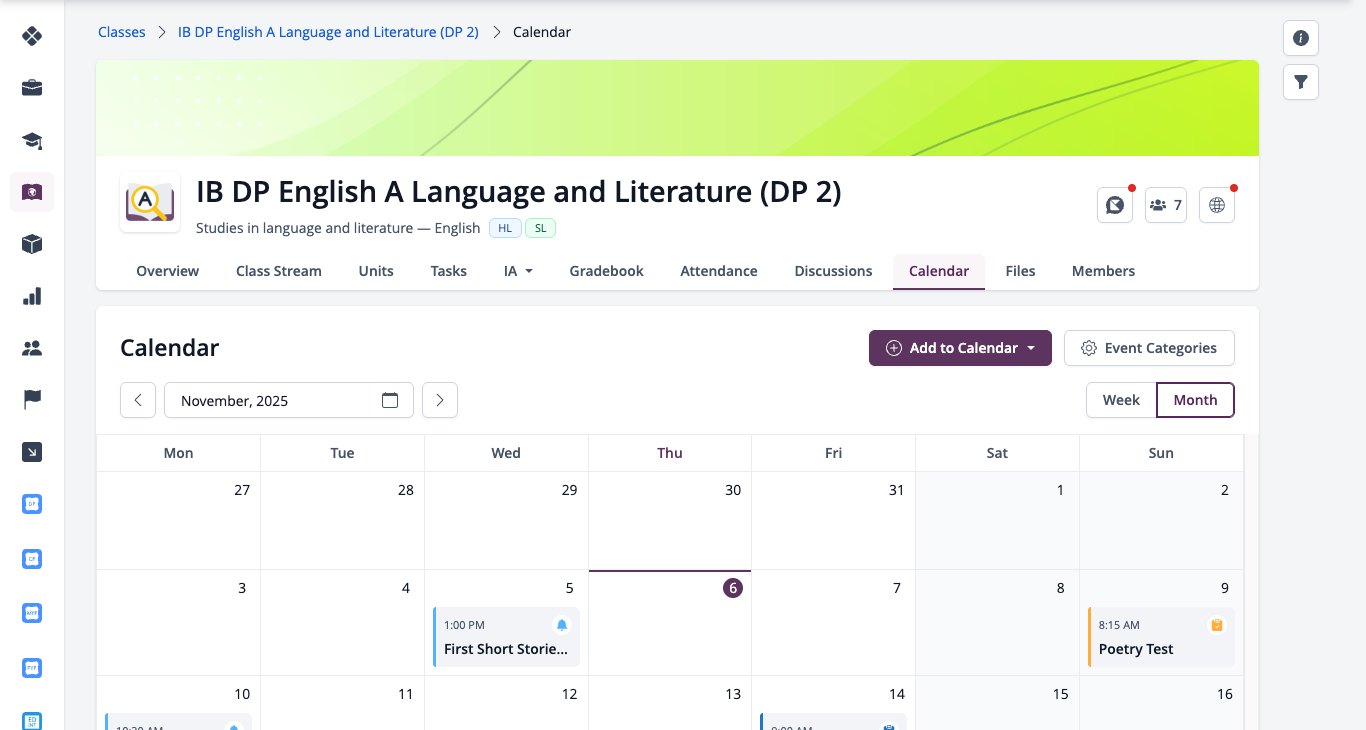Open the MYP blue badge sidebar icon
Image resolution: width=1366 pixels, height=730 pixels.
coord(32,612)
